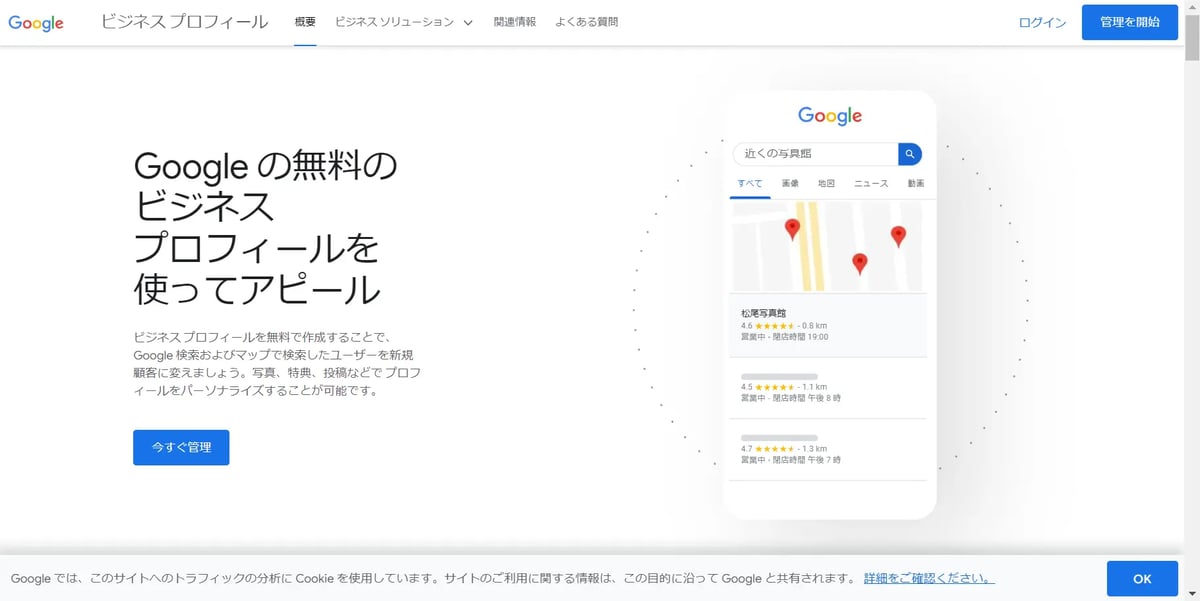1200x601 pixels.
Task: Click the listing rated 4.7 at 1.3 km
Action: [828, 450]
